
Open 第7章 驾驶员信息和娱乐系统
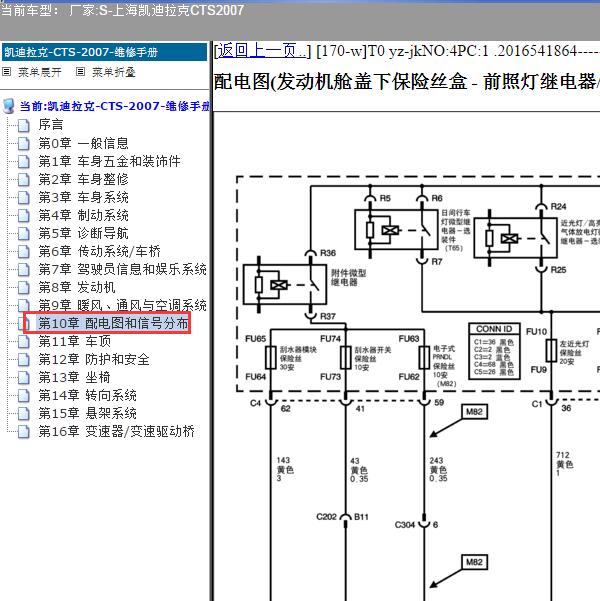click(x=122, y=269)
